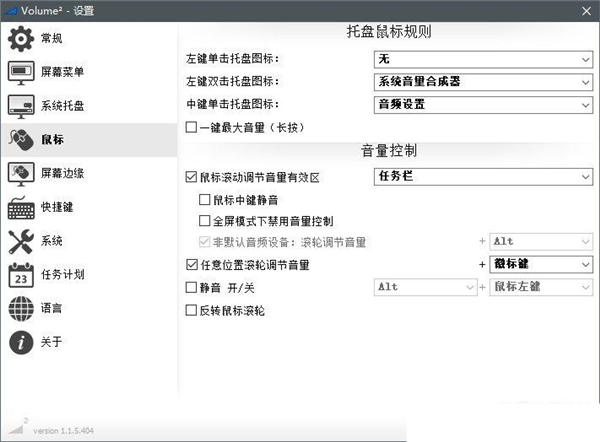Disable 任意位置滚轮调节音量 checkbox
Viewport: 600px width, 442px height.
(x=192, y=265)
